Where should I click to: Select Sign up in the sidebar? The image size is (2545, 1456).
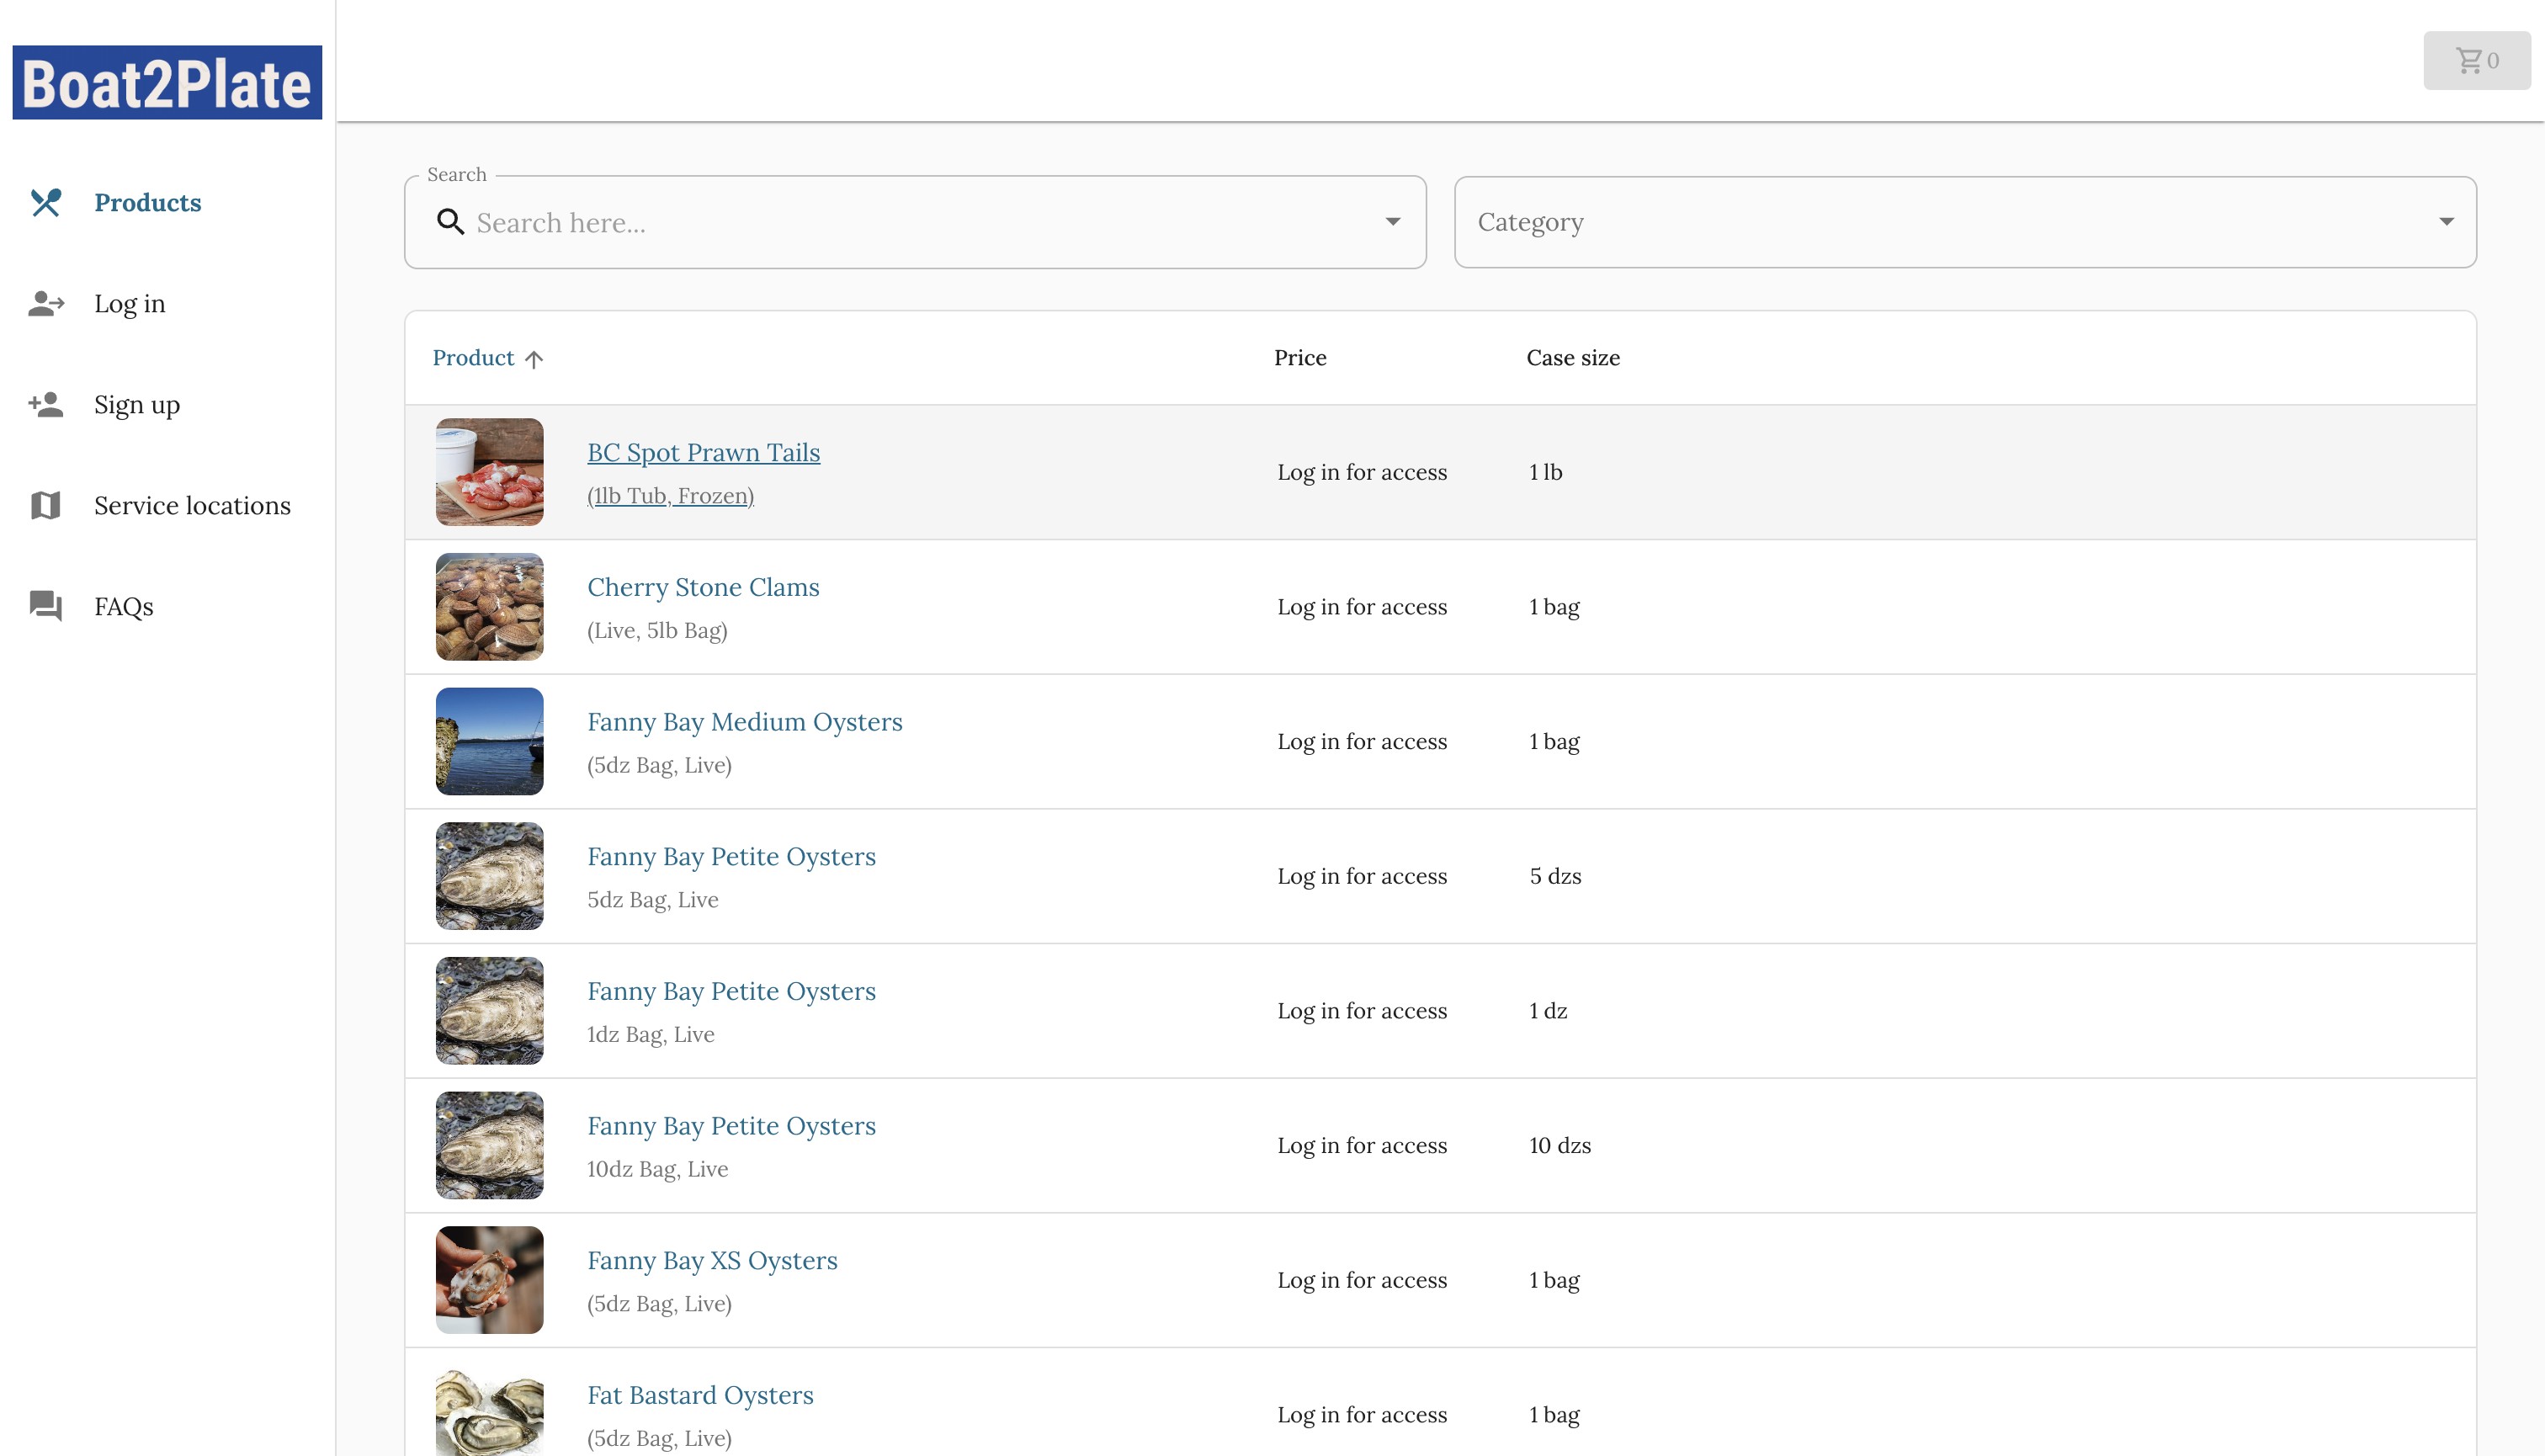[137, 404]
